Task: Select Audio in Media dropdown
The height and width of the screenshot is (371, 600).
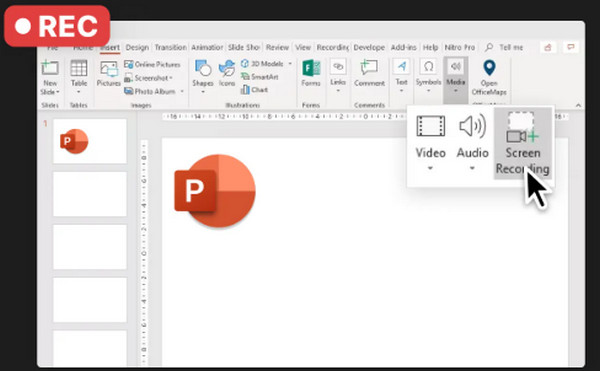Action: (x=473, y=138)
